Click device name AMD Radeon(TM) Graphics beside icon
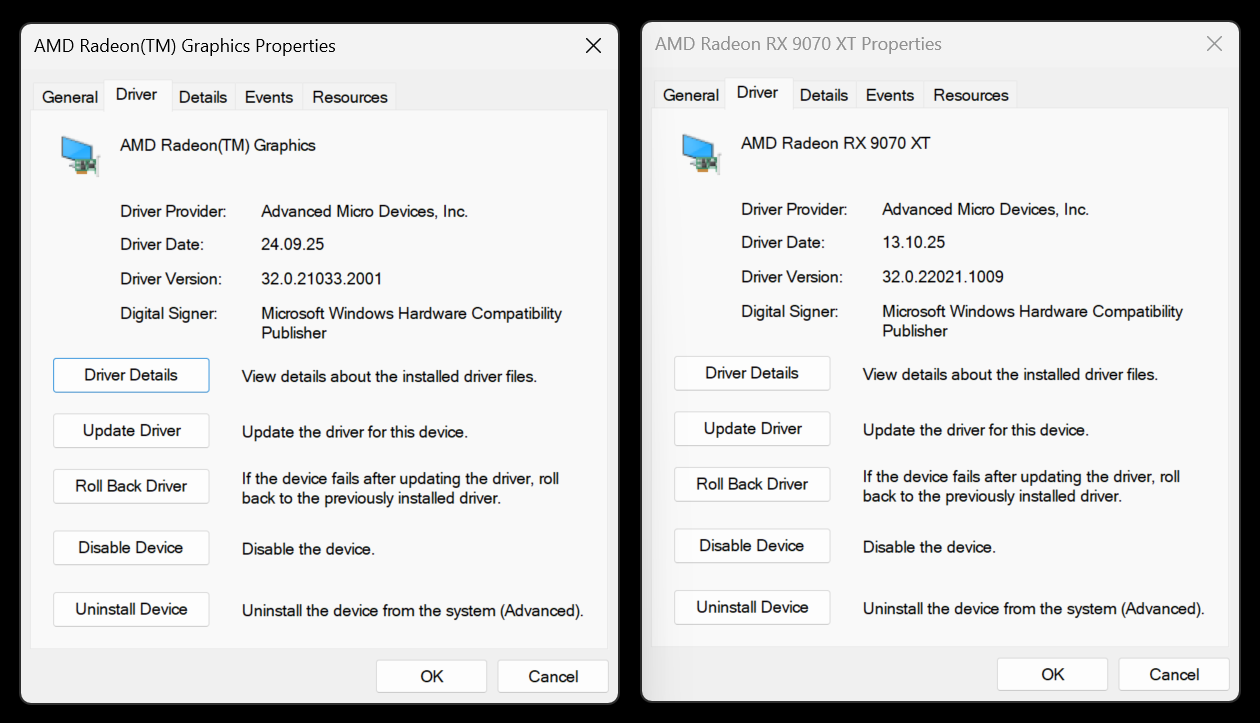Viewport: 1260px width, 723px height. (x=218, y=145)
